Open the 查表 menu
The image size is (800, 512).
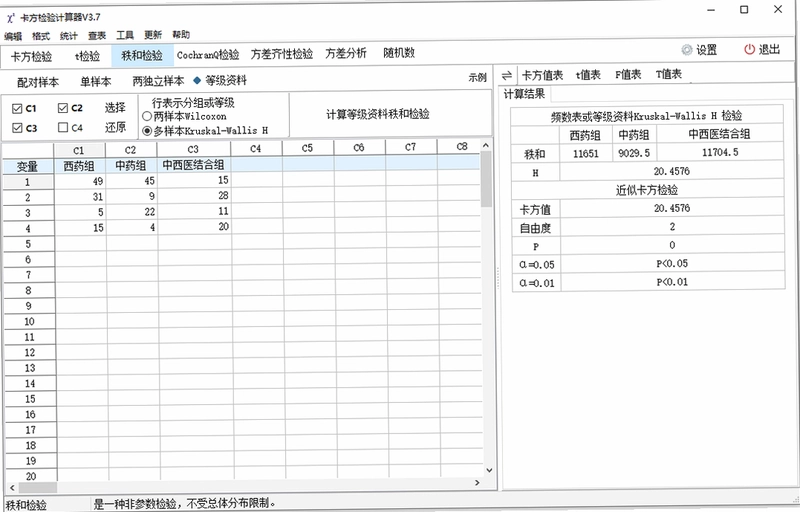pyautogui.click(x=96, y=35)
